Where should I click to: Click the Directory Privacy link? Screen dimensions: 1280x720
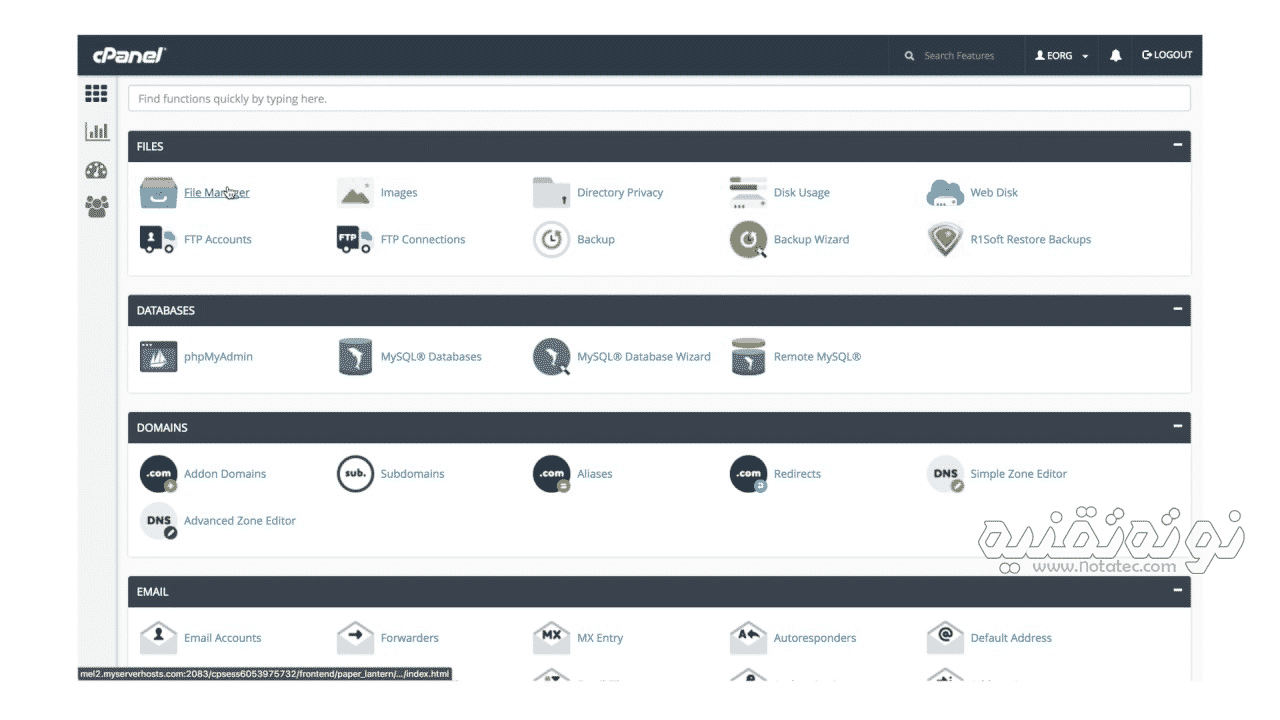click(x=620, y=193)
